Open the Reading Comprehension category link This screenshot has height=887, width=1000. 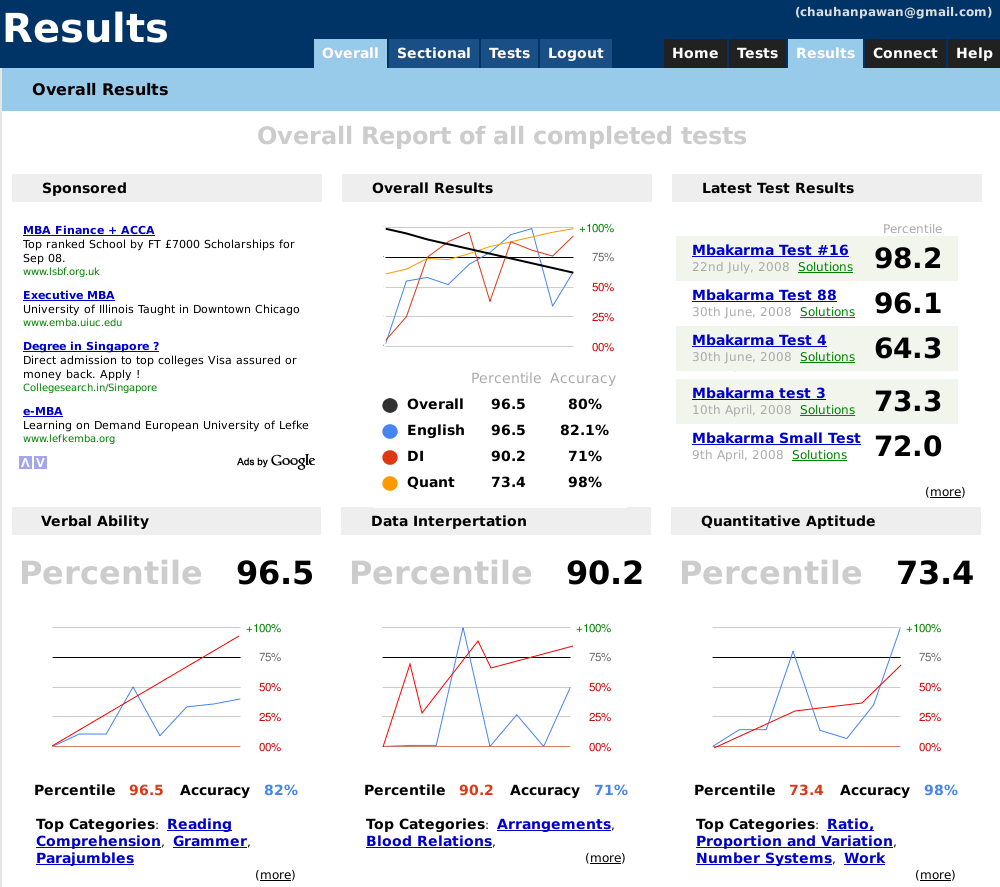tap(199, 825)
